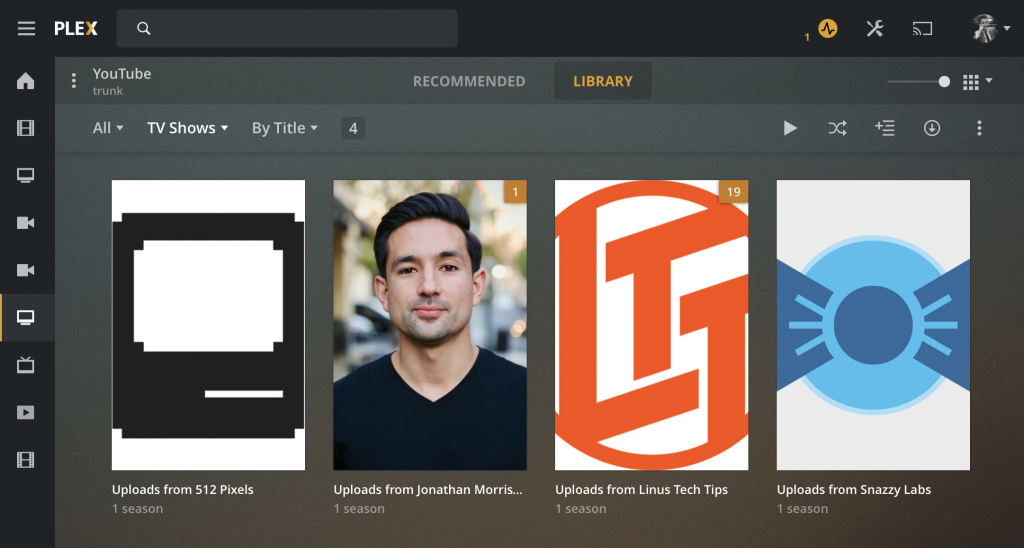Click 1 season under Linus Tech Tips

[x=581, y=509]
